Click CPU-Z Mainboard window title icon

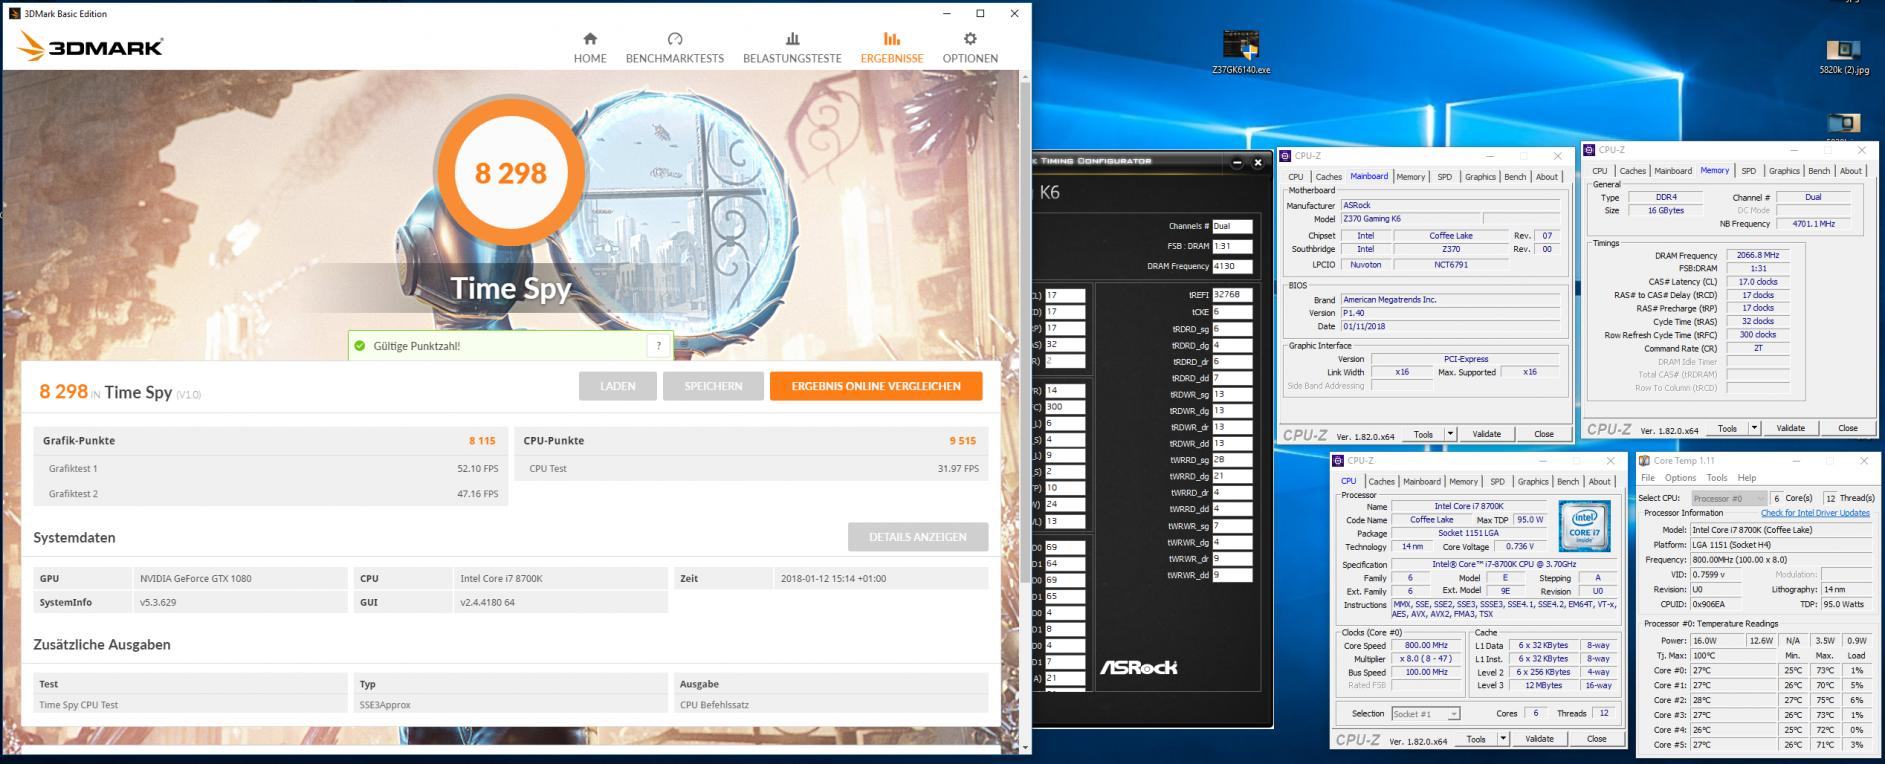[x=1286, y=156]
